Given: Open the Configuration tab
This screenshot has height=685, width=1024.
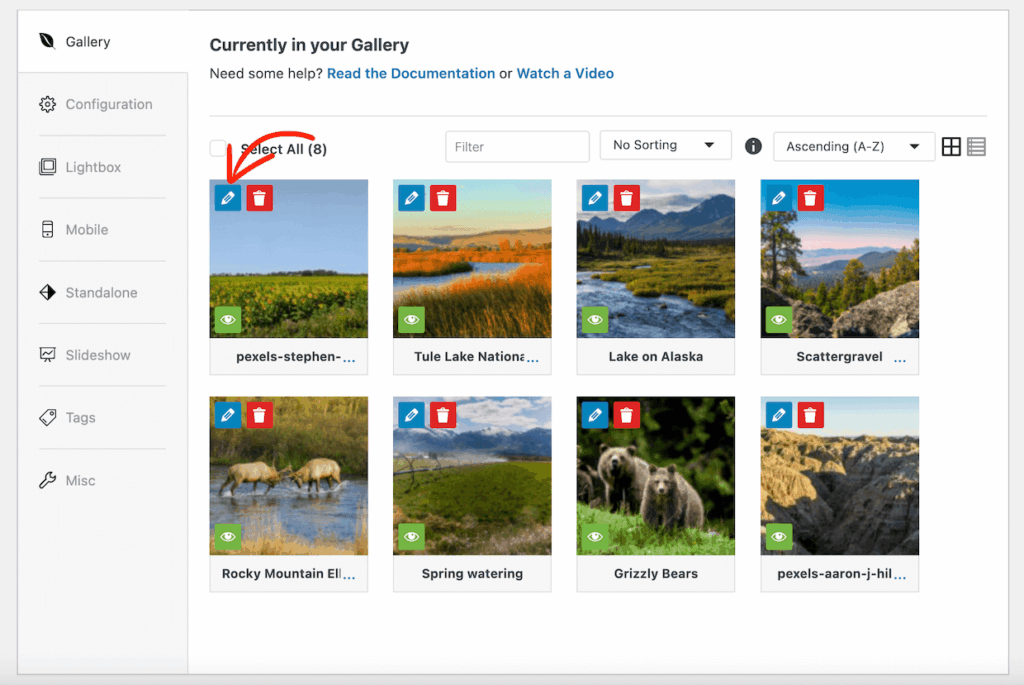Looking at the screenshot, I should click(108, 104).
